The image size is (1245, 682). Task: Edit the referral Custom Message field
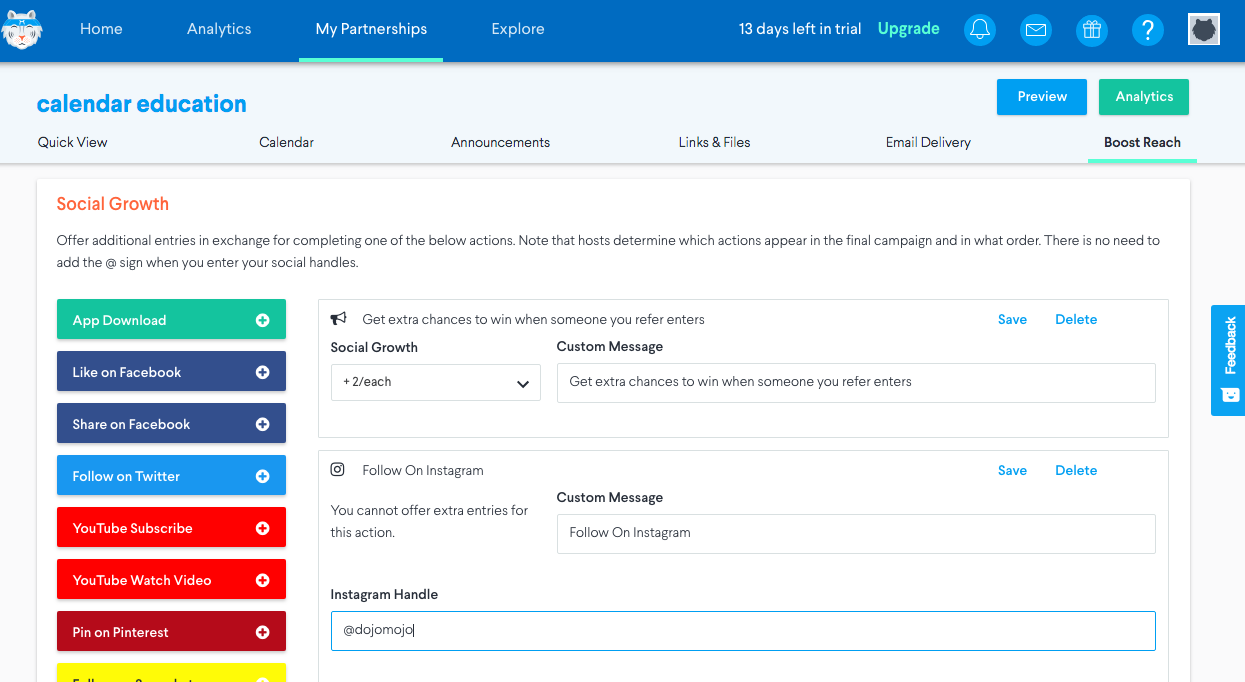click(856, 382)
